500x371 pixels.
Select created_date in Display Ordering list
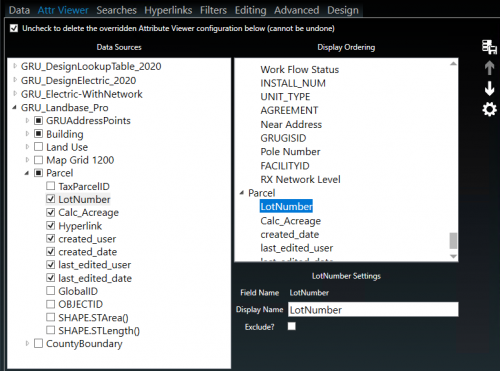(290, 234)
